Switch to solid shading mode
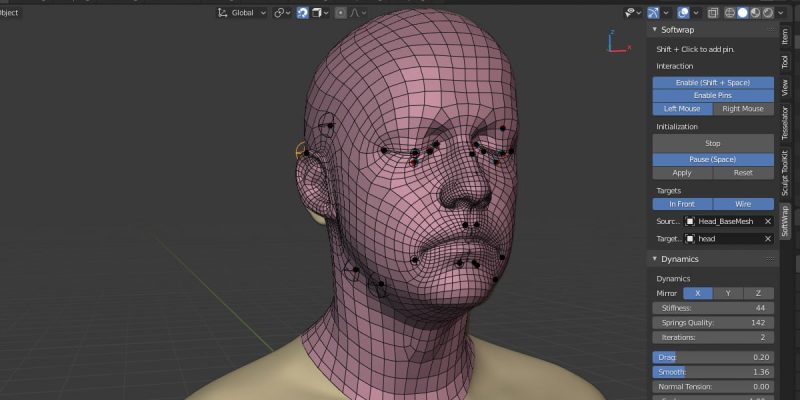This screenshot has width=800, height=400. click(742, 13)
